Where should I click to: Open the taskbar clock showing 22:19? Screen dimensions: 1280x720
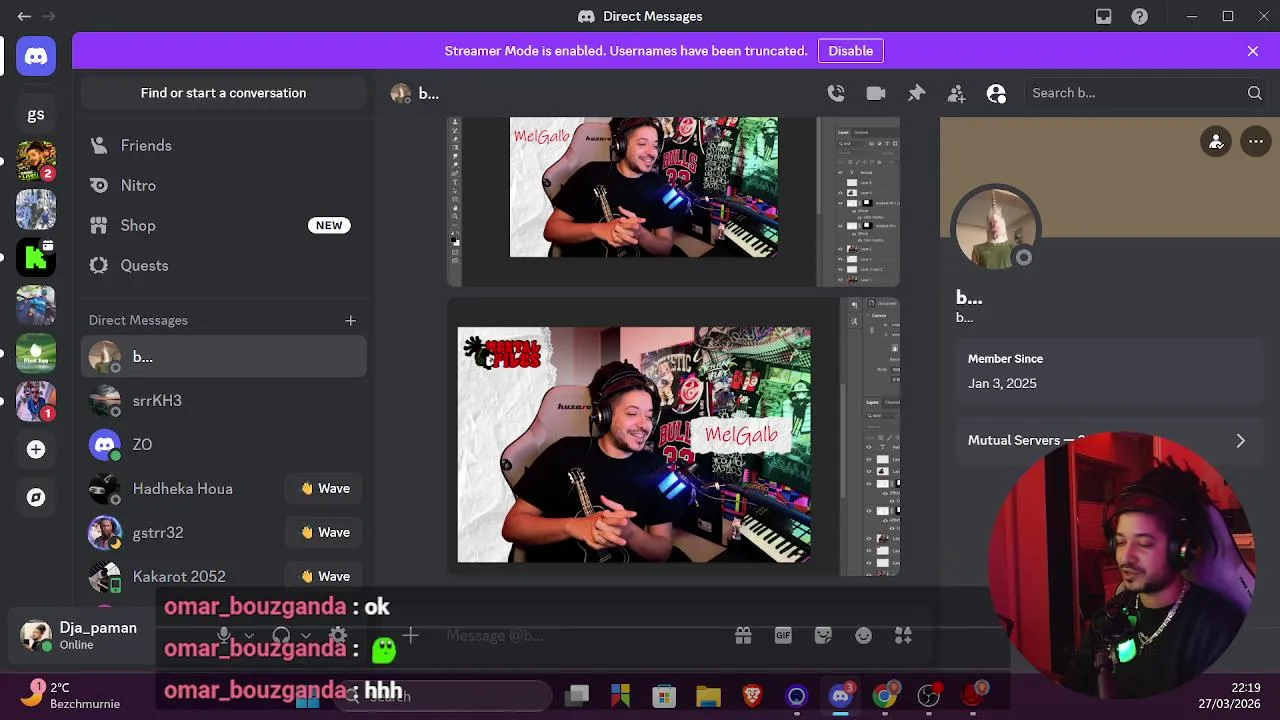pyautogui.click(x=1229, y=696)
